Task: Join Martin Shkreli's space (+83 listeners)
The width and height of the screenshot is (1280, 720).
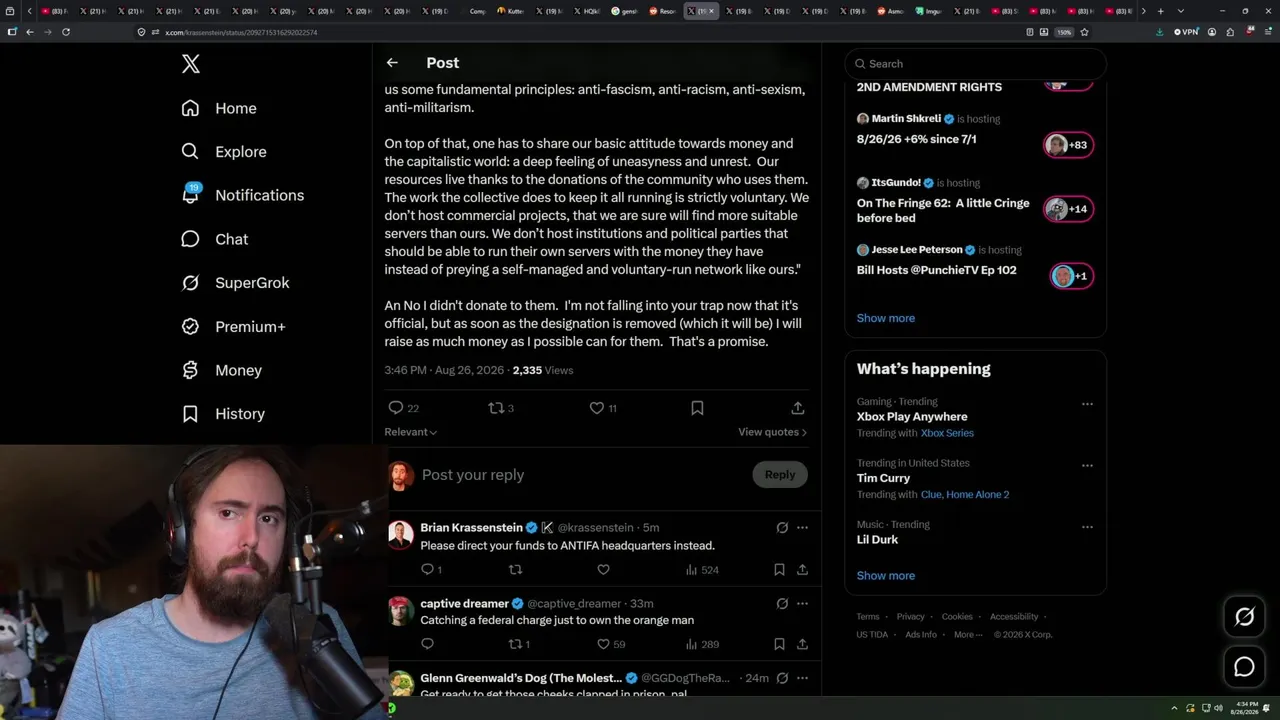Action: coord(1068,145)
